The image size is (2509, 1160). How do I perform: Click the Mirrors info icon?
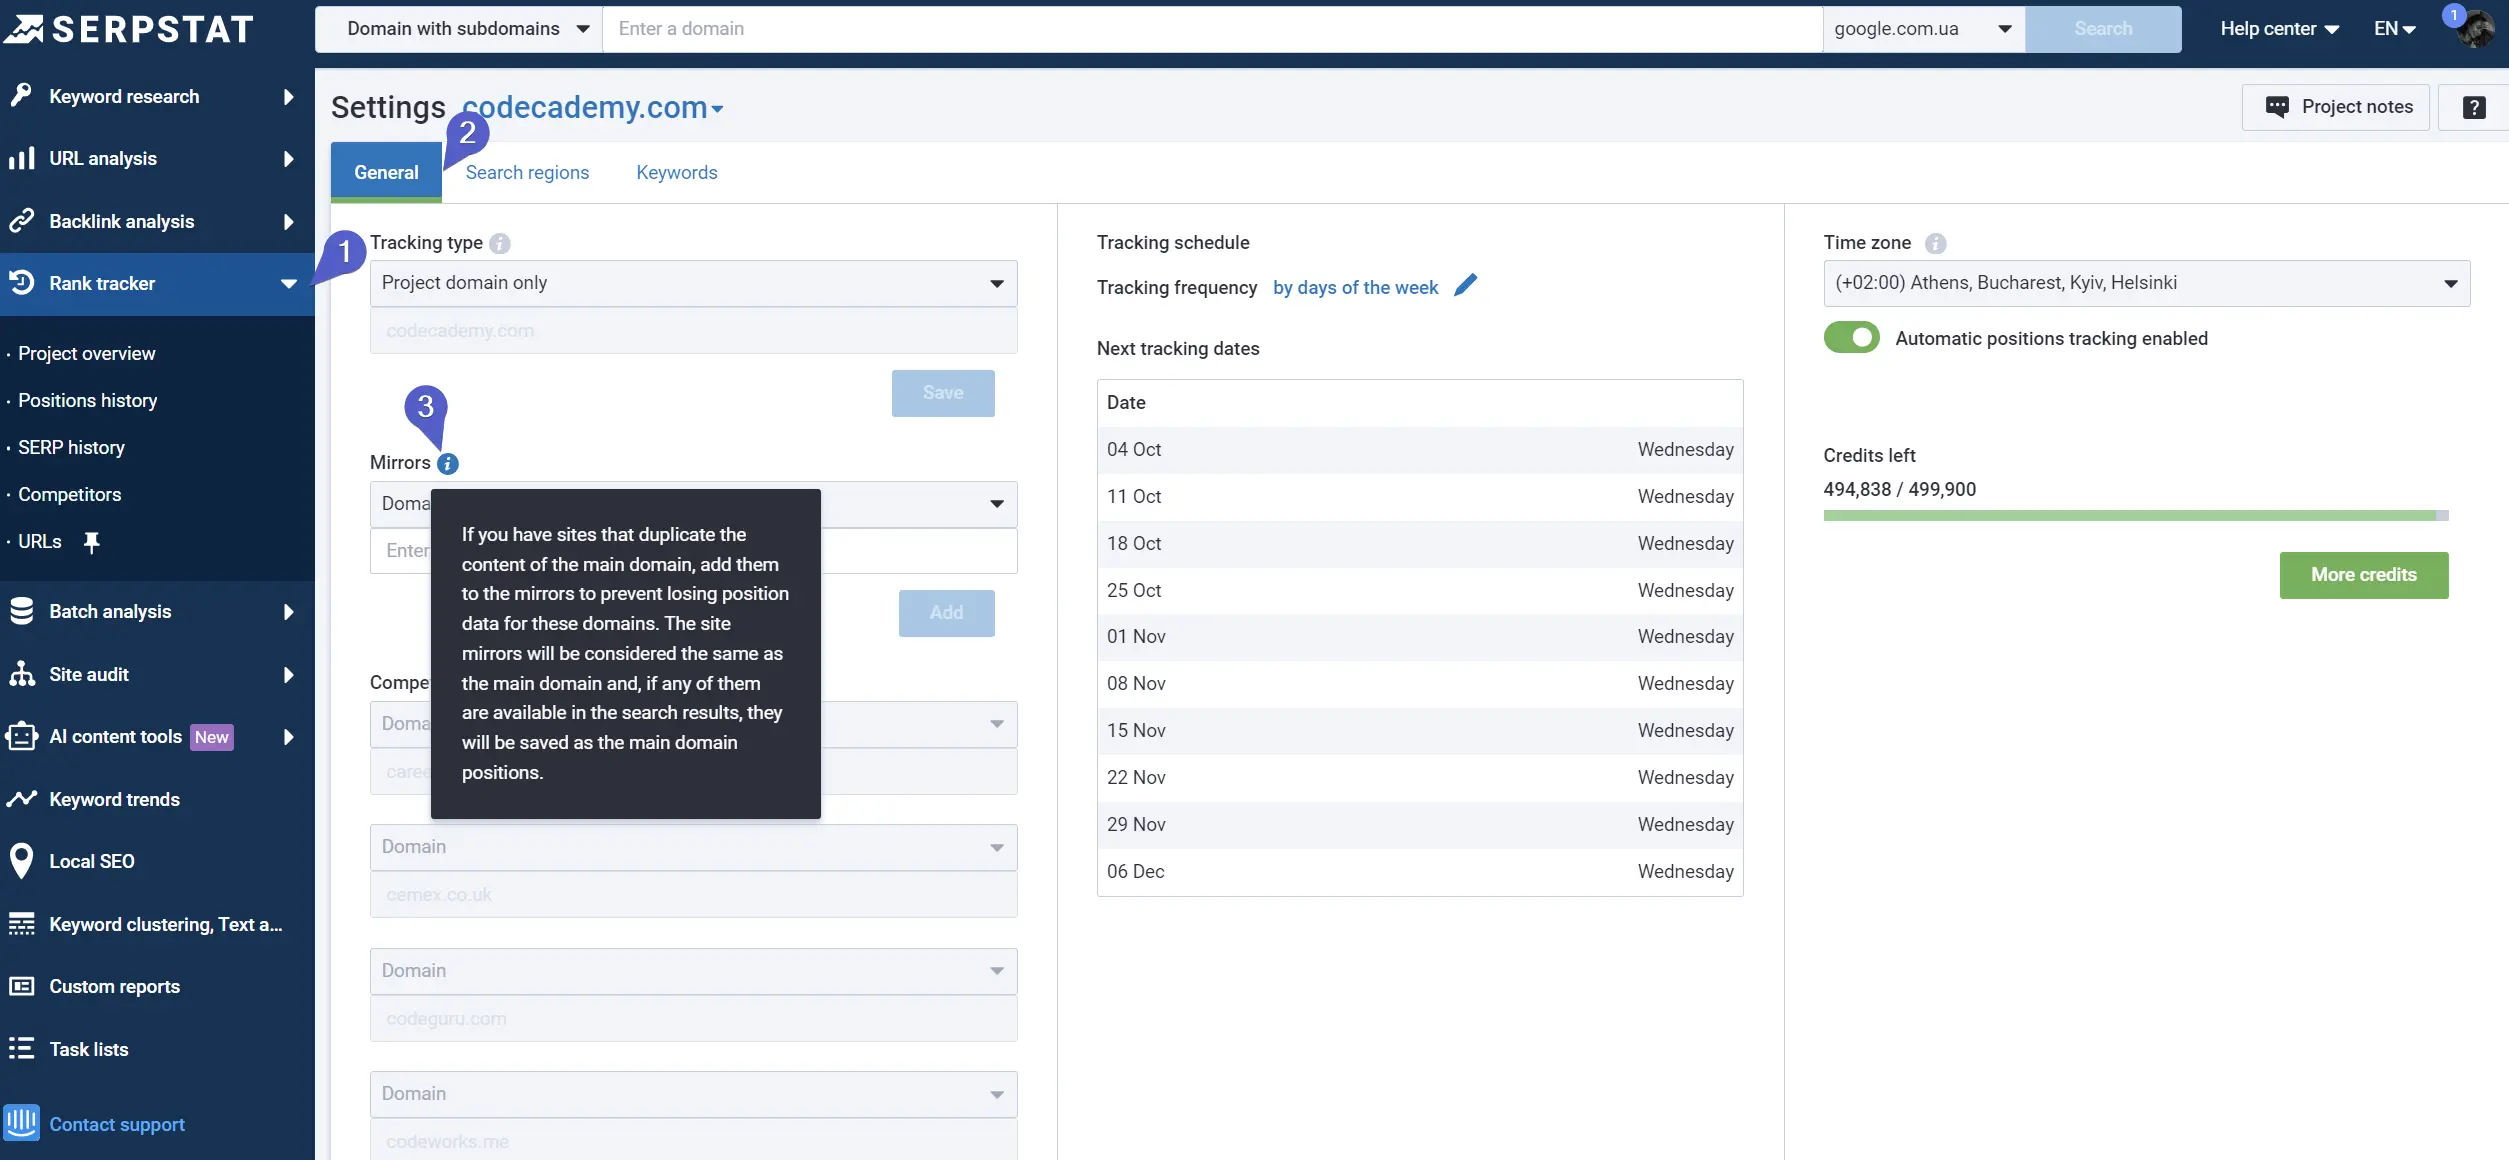click(448, 464)
